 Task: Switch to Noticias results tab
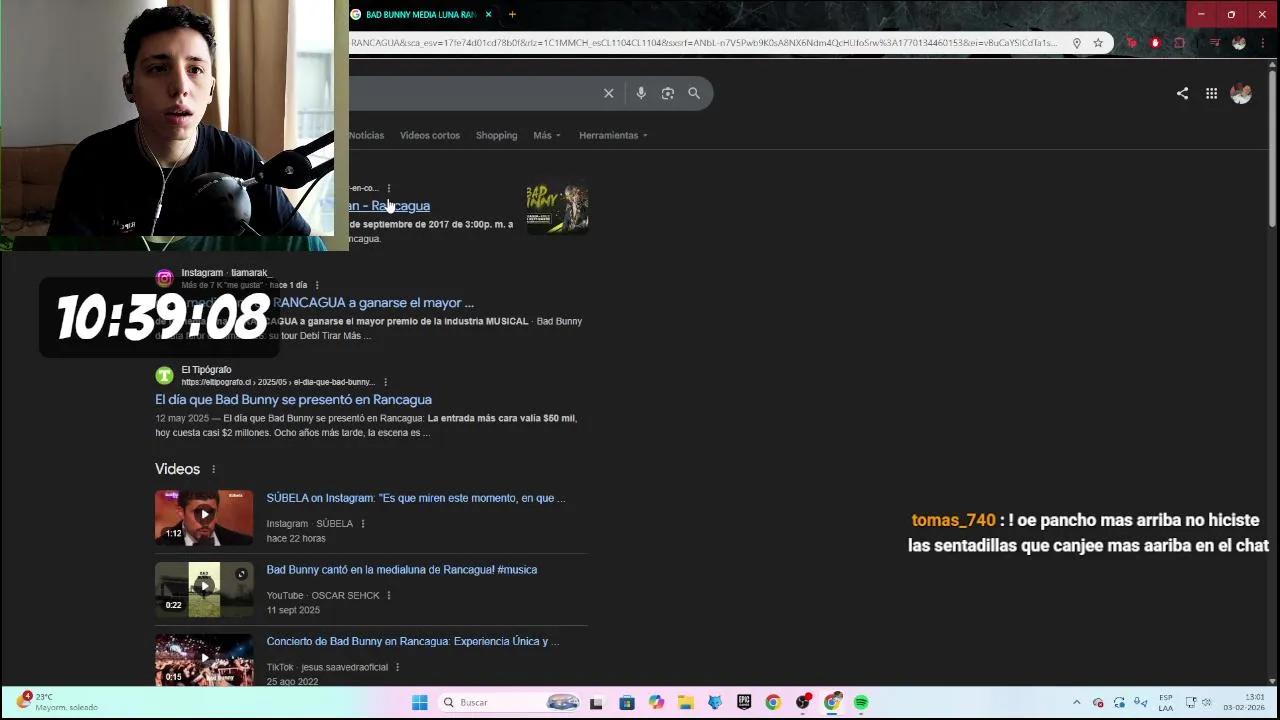click(366, 135)
